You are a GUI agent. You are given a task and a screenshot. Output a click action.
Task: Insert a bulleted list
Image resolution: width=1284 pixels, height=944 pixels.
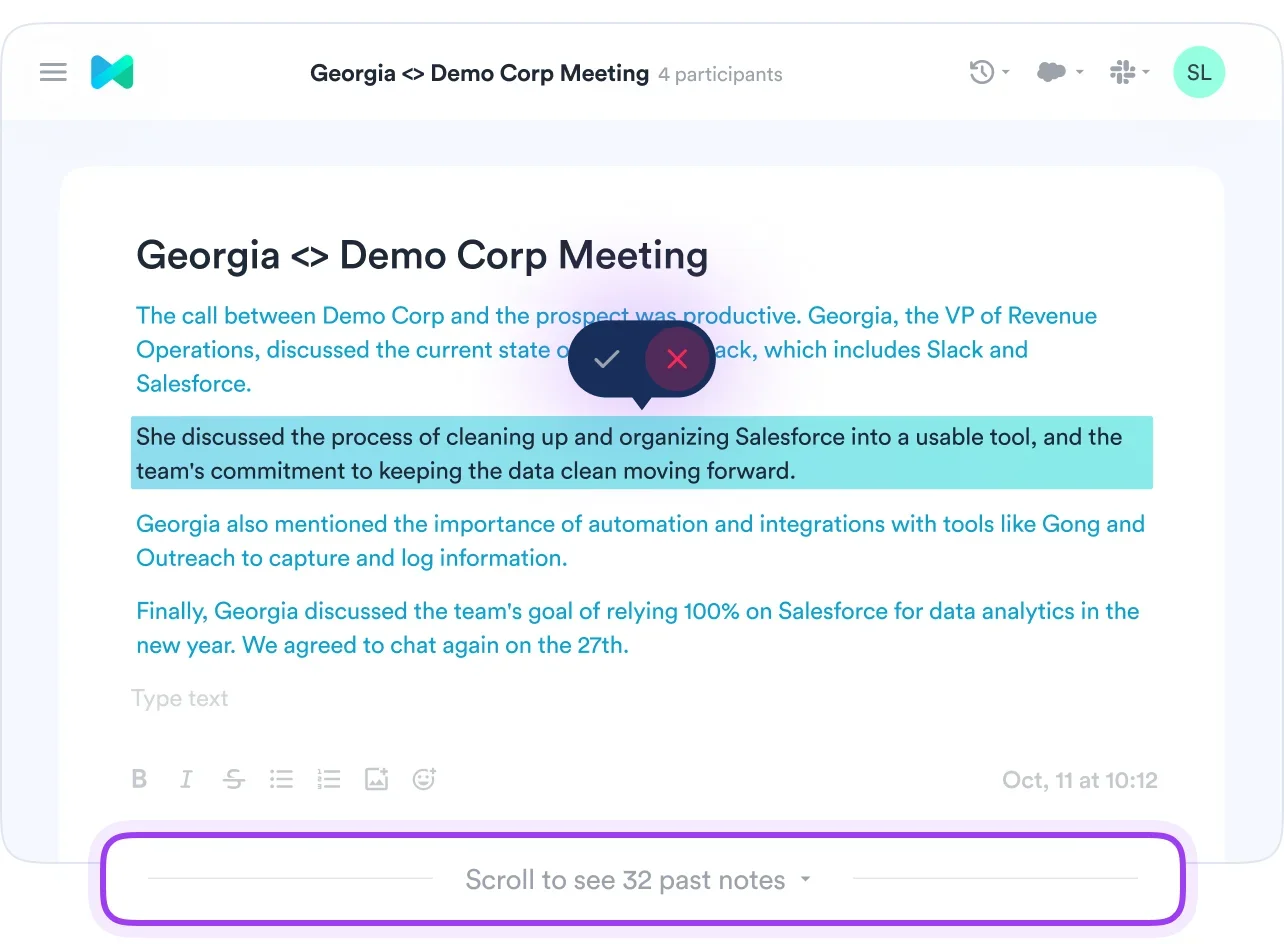coord(281,779)
